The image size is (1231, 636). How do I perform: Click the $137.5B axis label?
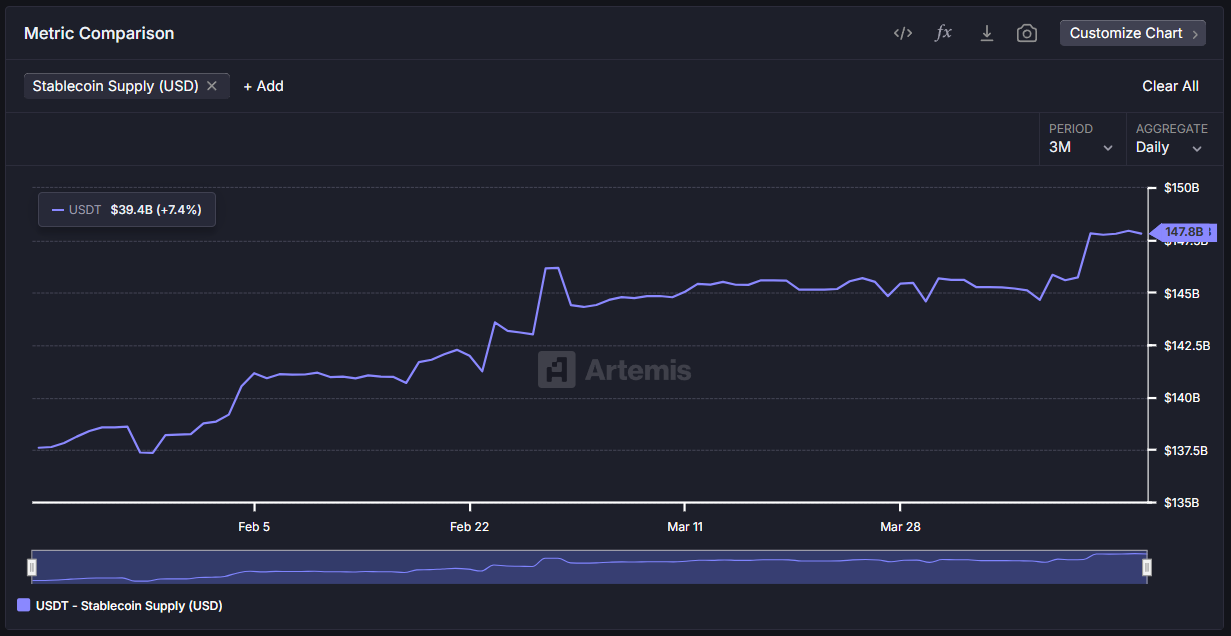tap(1187, 450)
